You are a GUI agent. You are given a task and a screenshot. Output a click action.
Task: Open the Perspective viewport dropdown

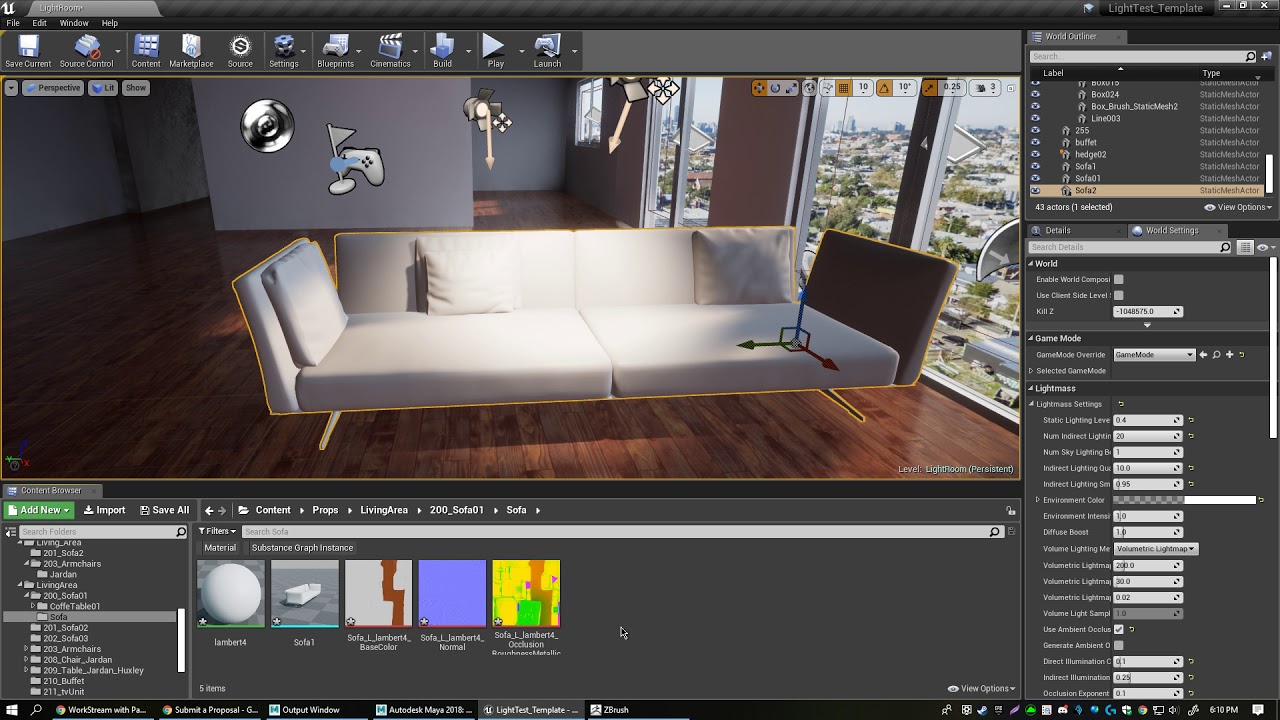[52, 88]
